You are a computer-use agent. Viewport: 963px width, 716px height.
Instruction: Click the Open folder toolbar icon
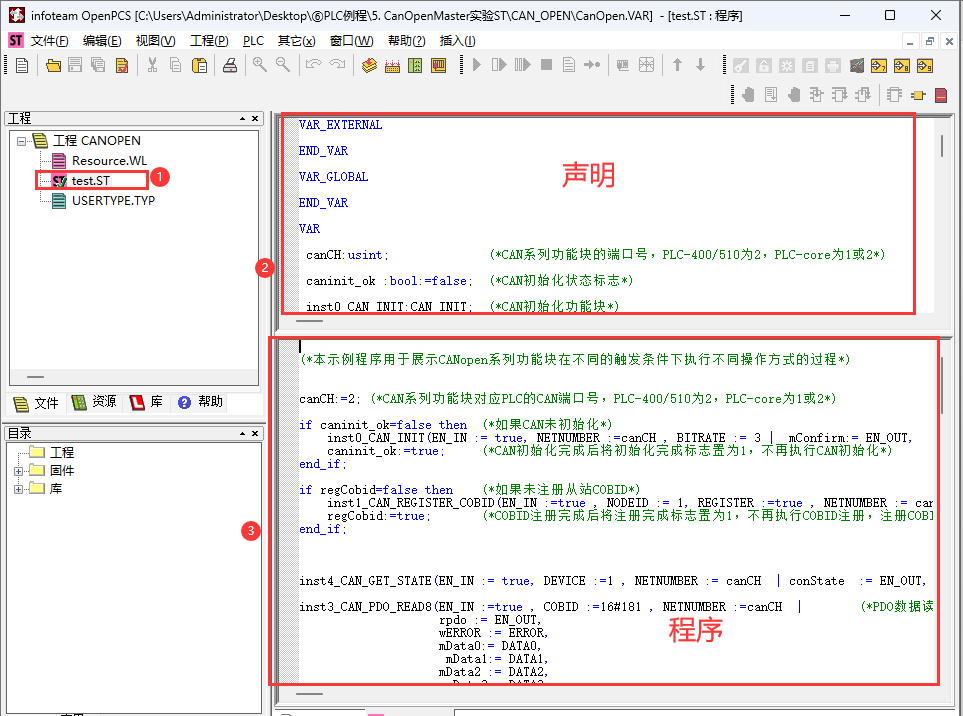[x=54, y=65]
